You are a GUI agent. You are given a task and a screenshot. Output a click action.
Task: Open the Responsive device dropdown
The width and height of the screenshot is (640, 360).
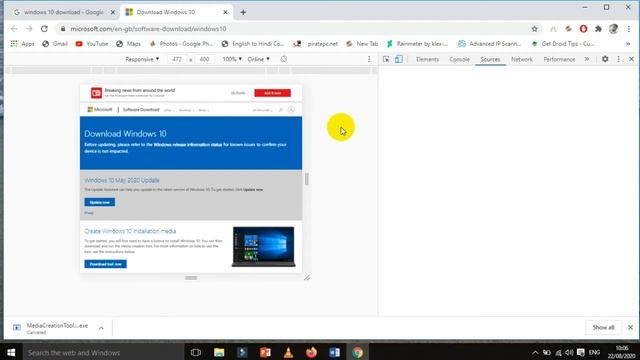tap(142, 59)
